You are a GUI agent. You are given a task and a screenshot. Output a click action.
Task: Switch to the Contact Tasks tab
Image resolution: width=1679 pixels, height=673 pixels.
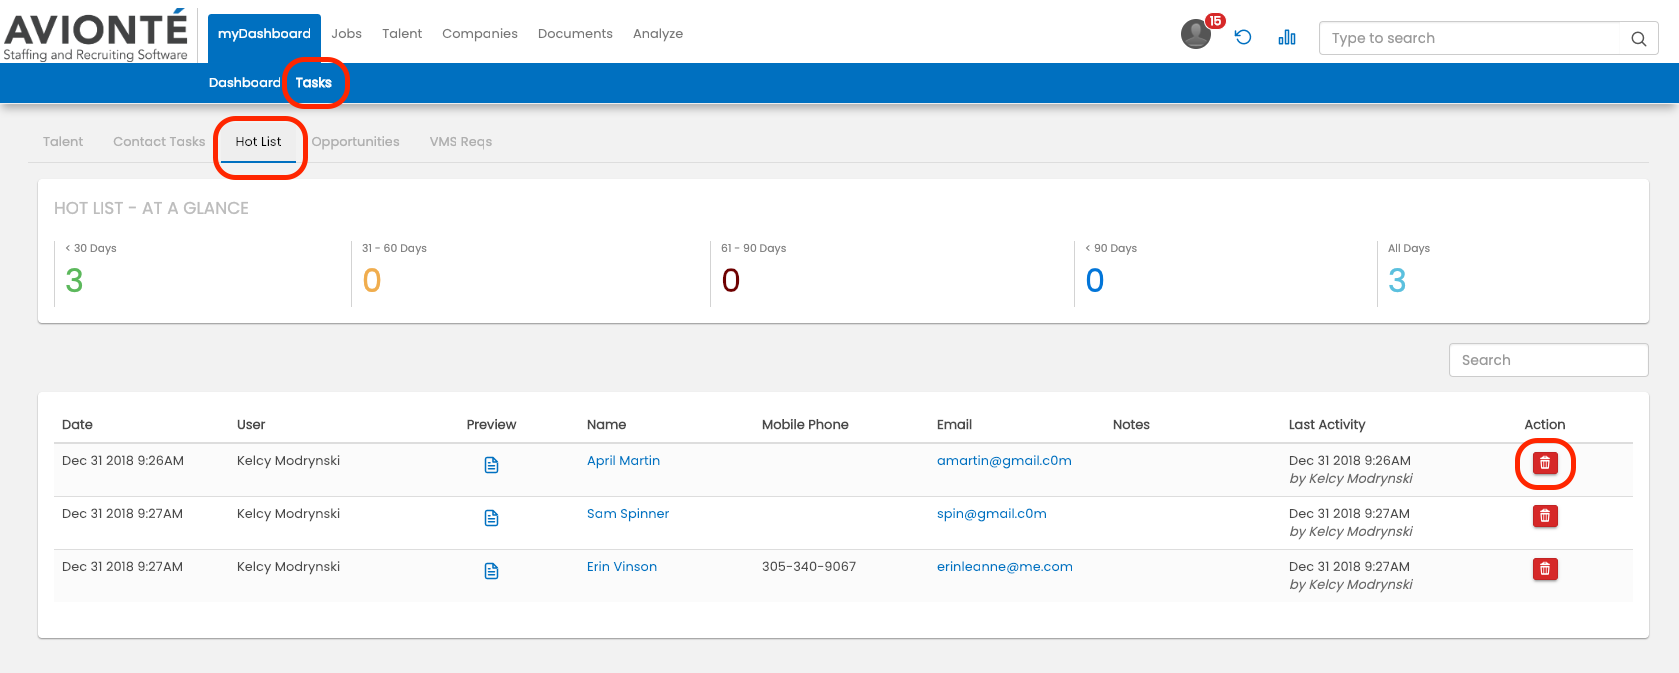tap(159, 142)
